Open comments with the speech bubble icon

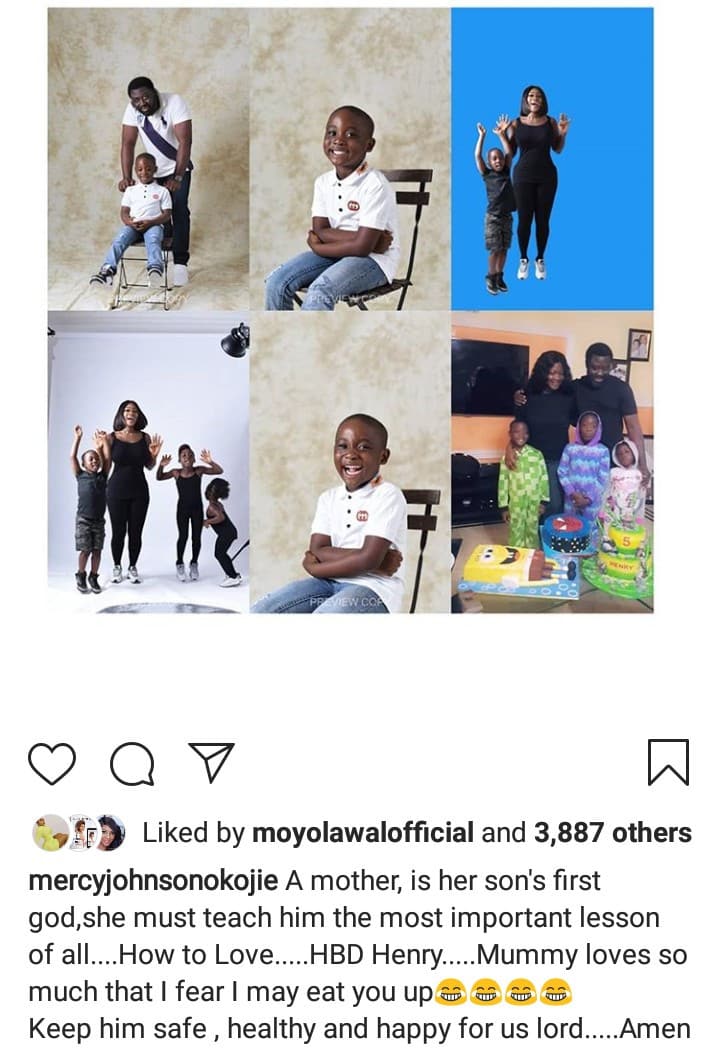pos(133,764)
